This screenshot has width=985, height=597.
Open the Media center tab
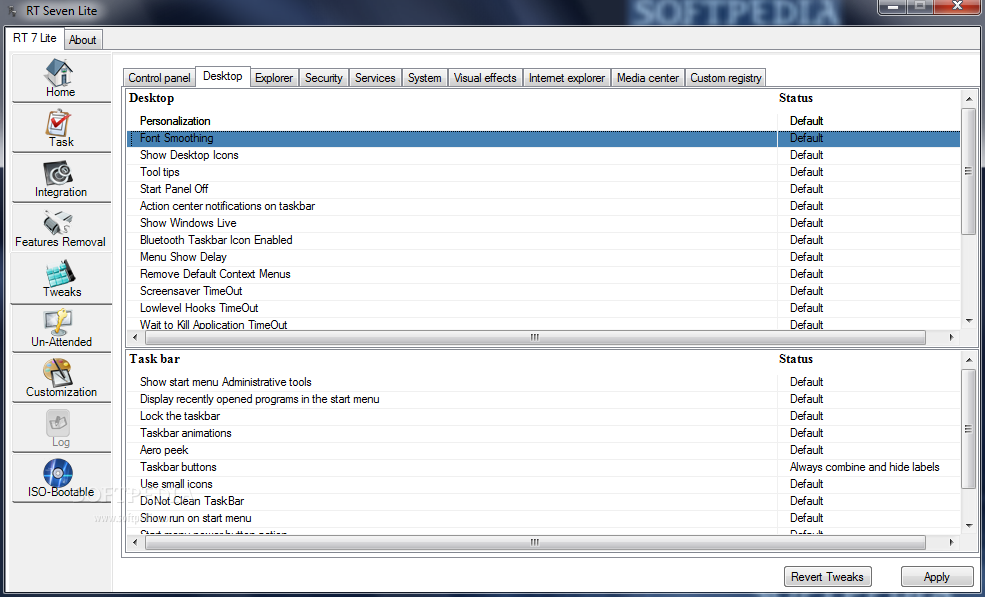click(648, 77)
